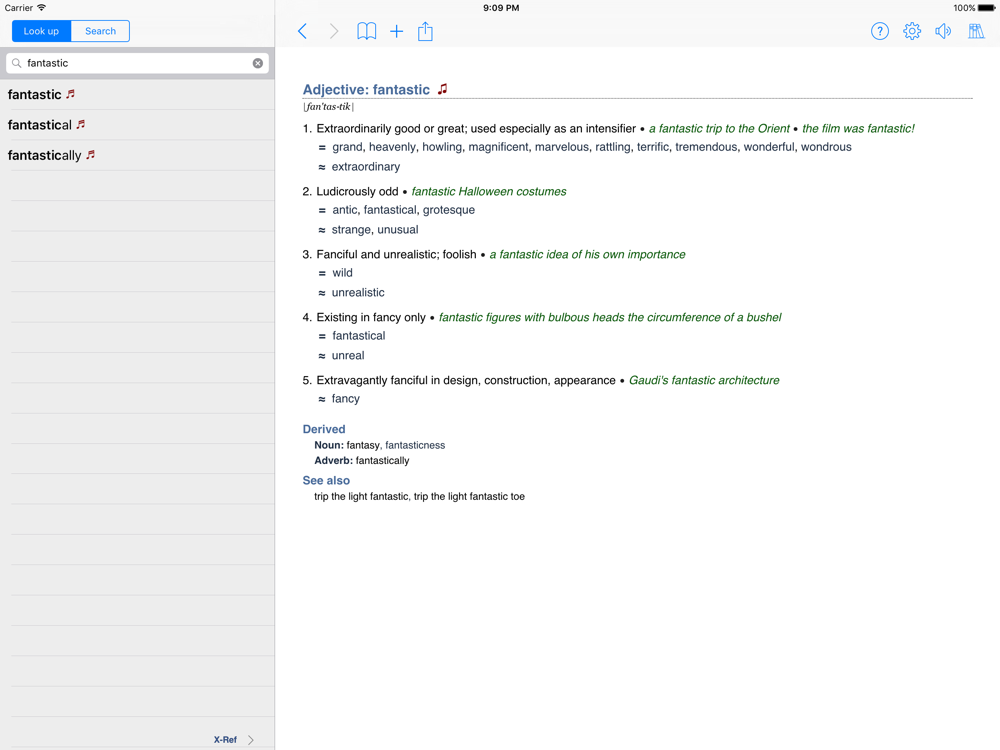Open the synonym grotesque
Screen dimensions: 1000x750
point(448,210)
